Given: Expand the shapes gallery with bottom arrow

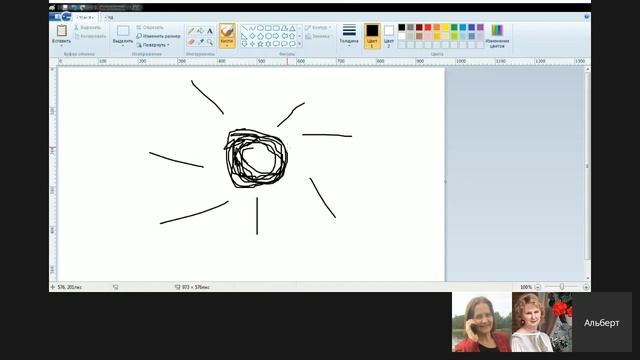Looking at the screenshot, I should (300, 44).
